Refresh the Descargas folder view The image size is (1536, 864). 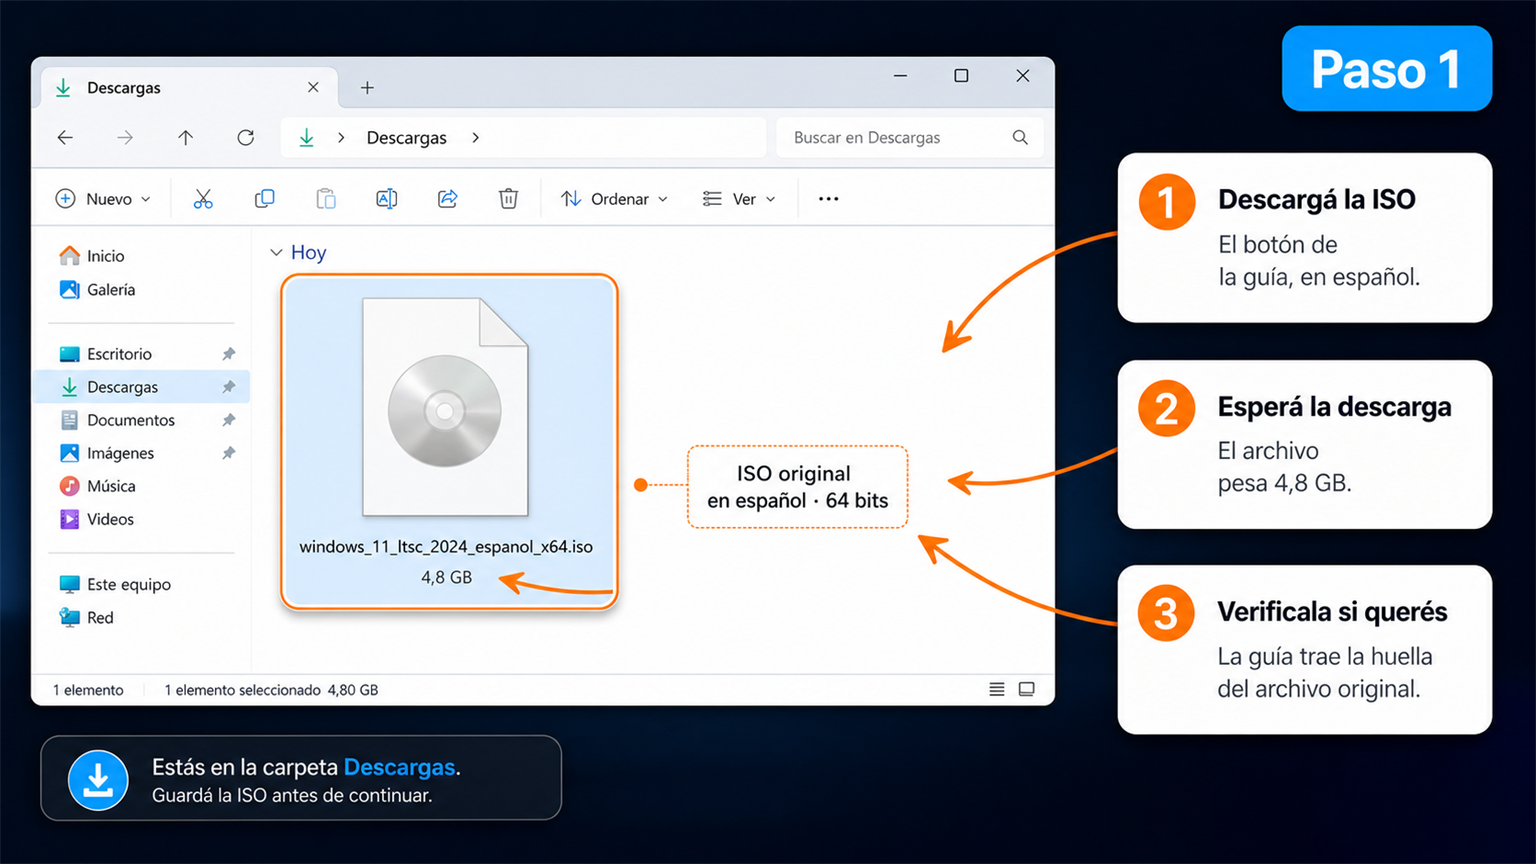[x=245, y=137]
